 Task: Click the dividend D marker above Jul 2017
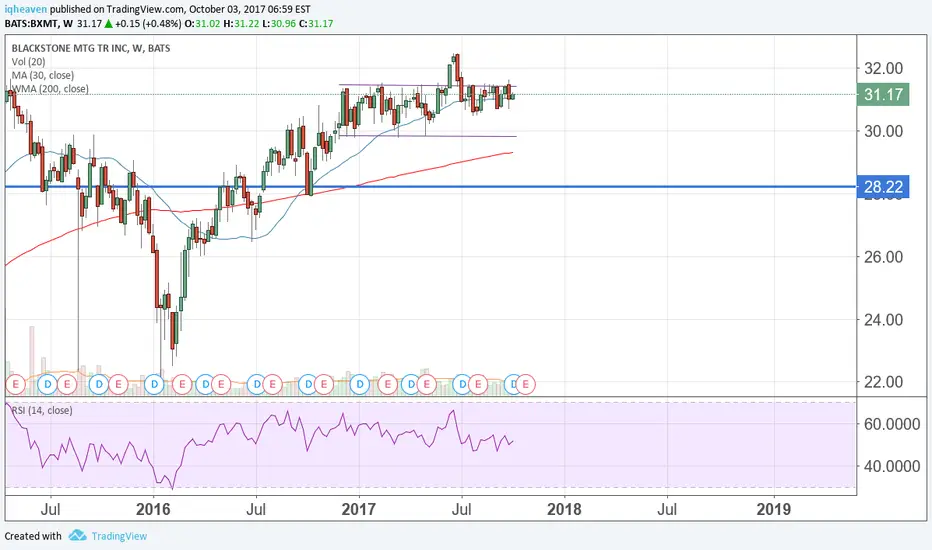coord(462,385)
